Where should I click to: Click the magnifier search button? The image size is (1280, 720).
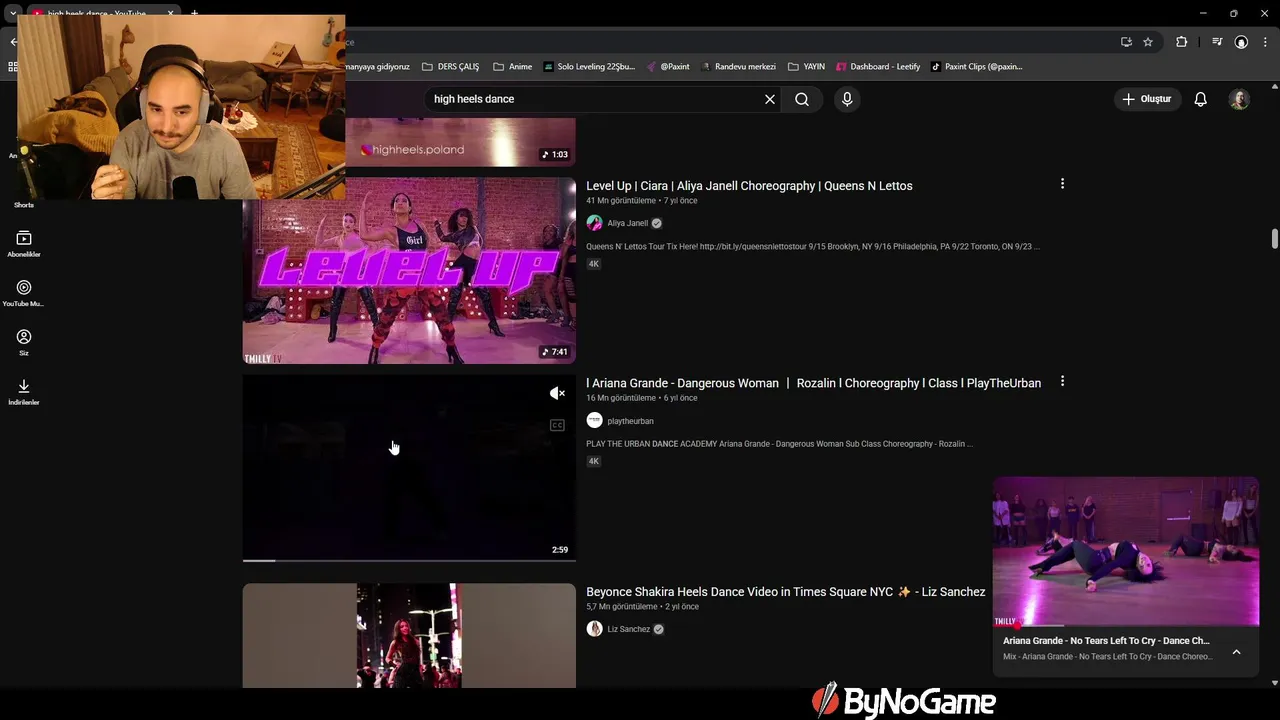pyautogui.click(x=802, y=99)
